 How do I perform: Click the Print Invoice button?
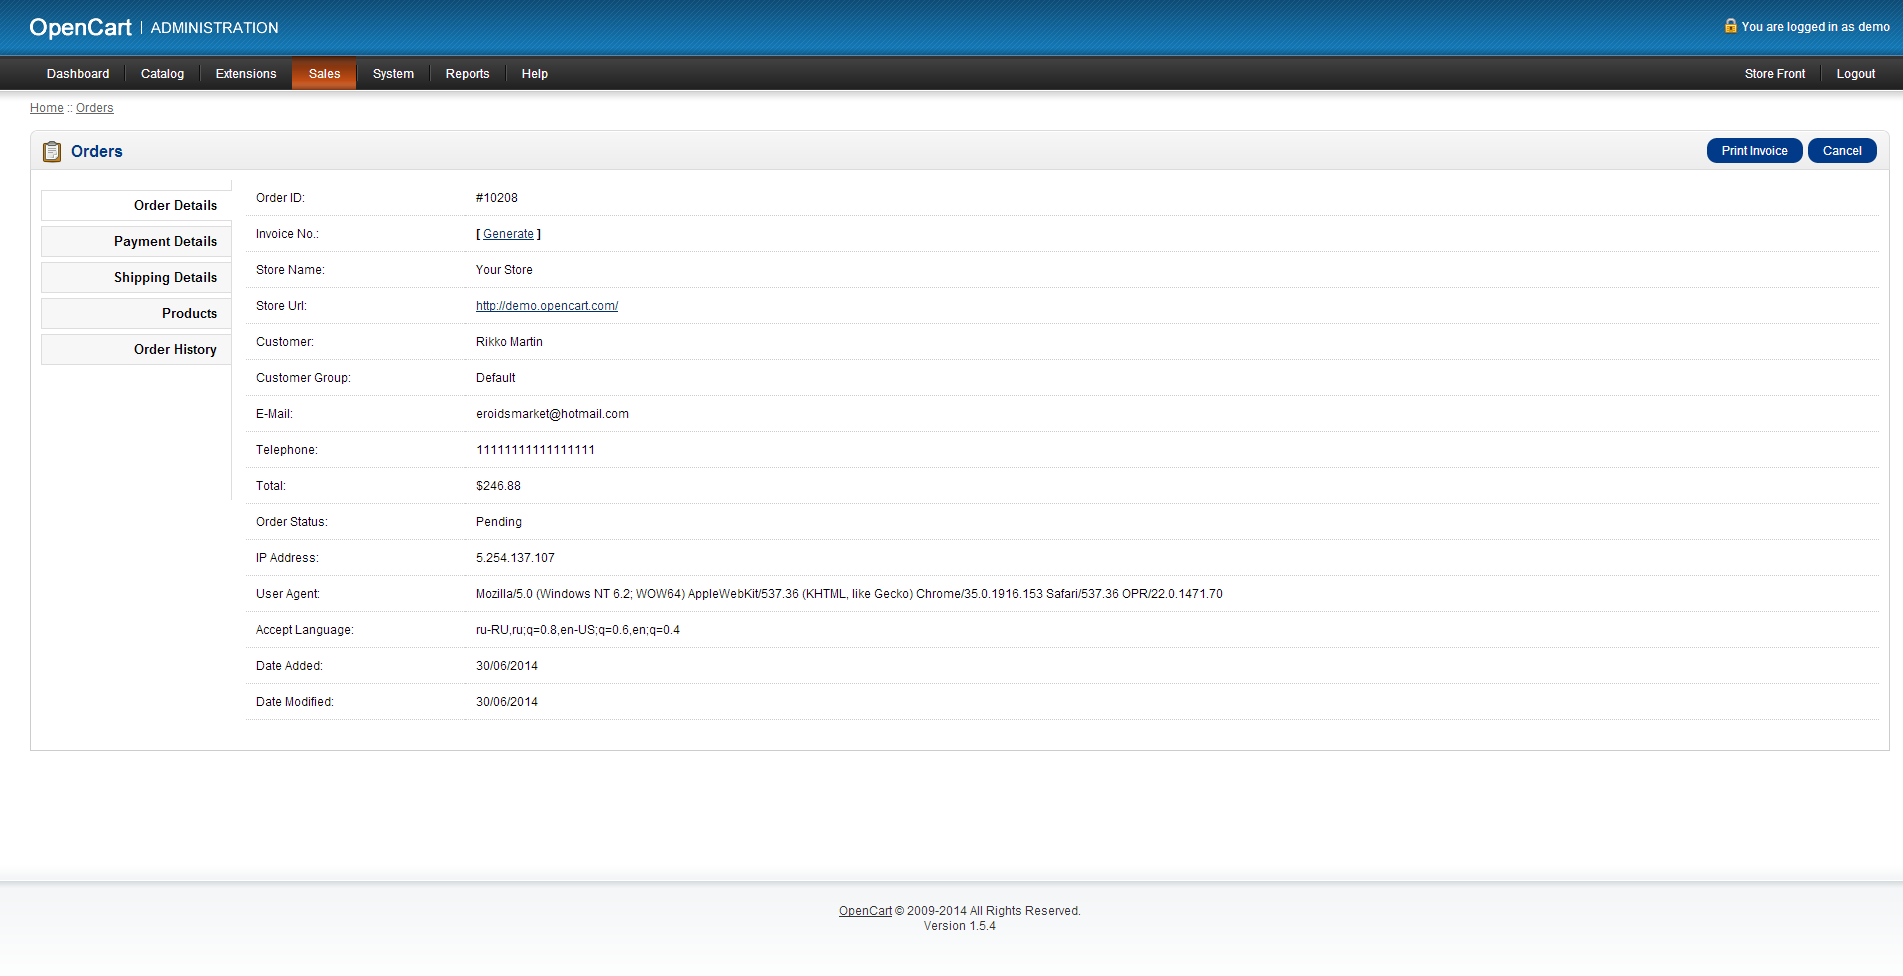1754,151
